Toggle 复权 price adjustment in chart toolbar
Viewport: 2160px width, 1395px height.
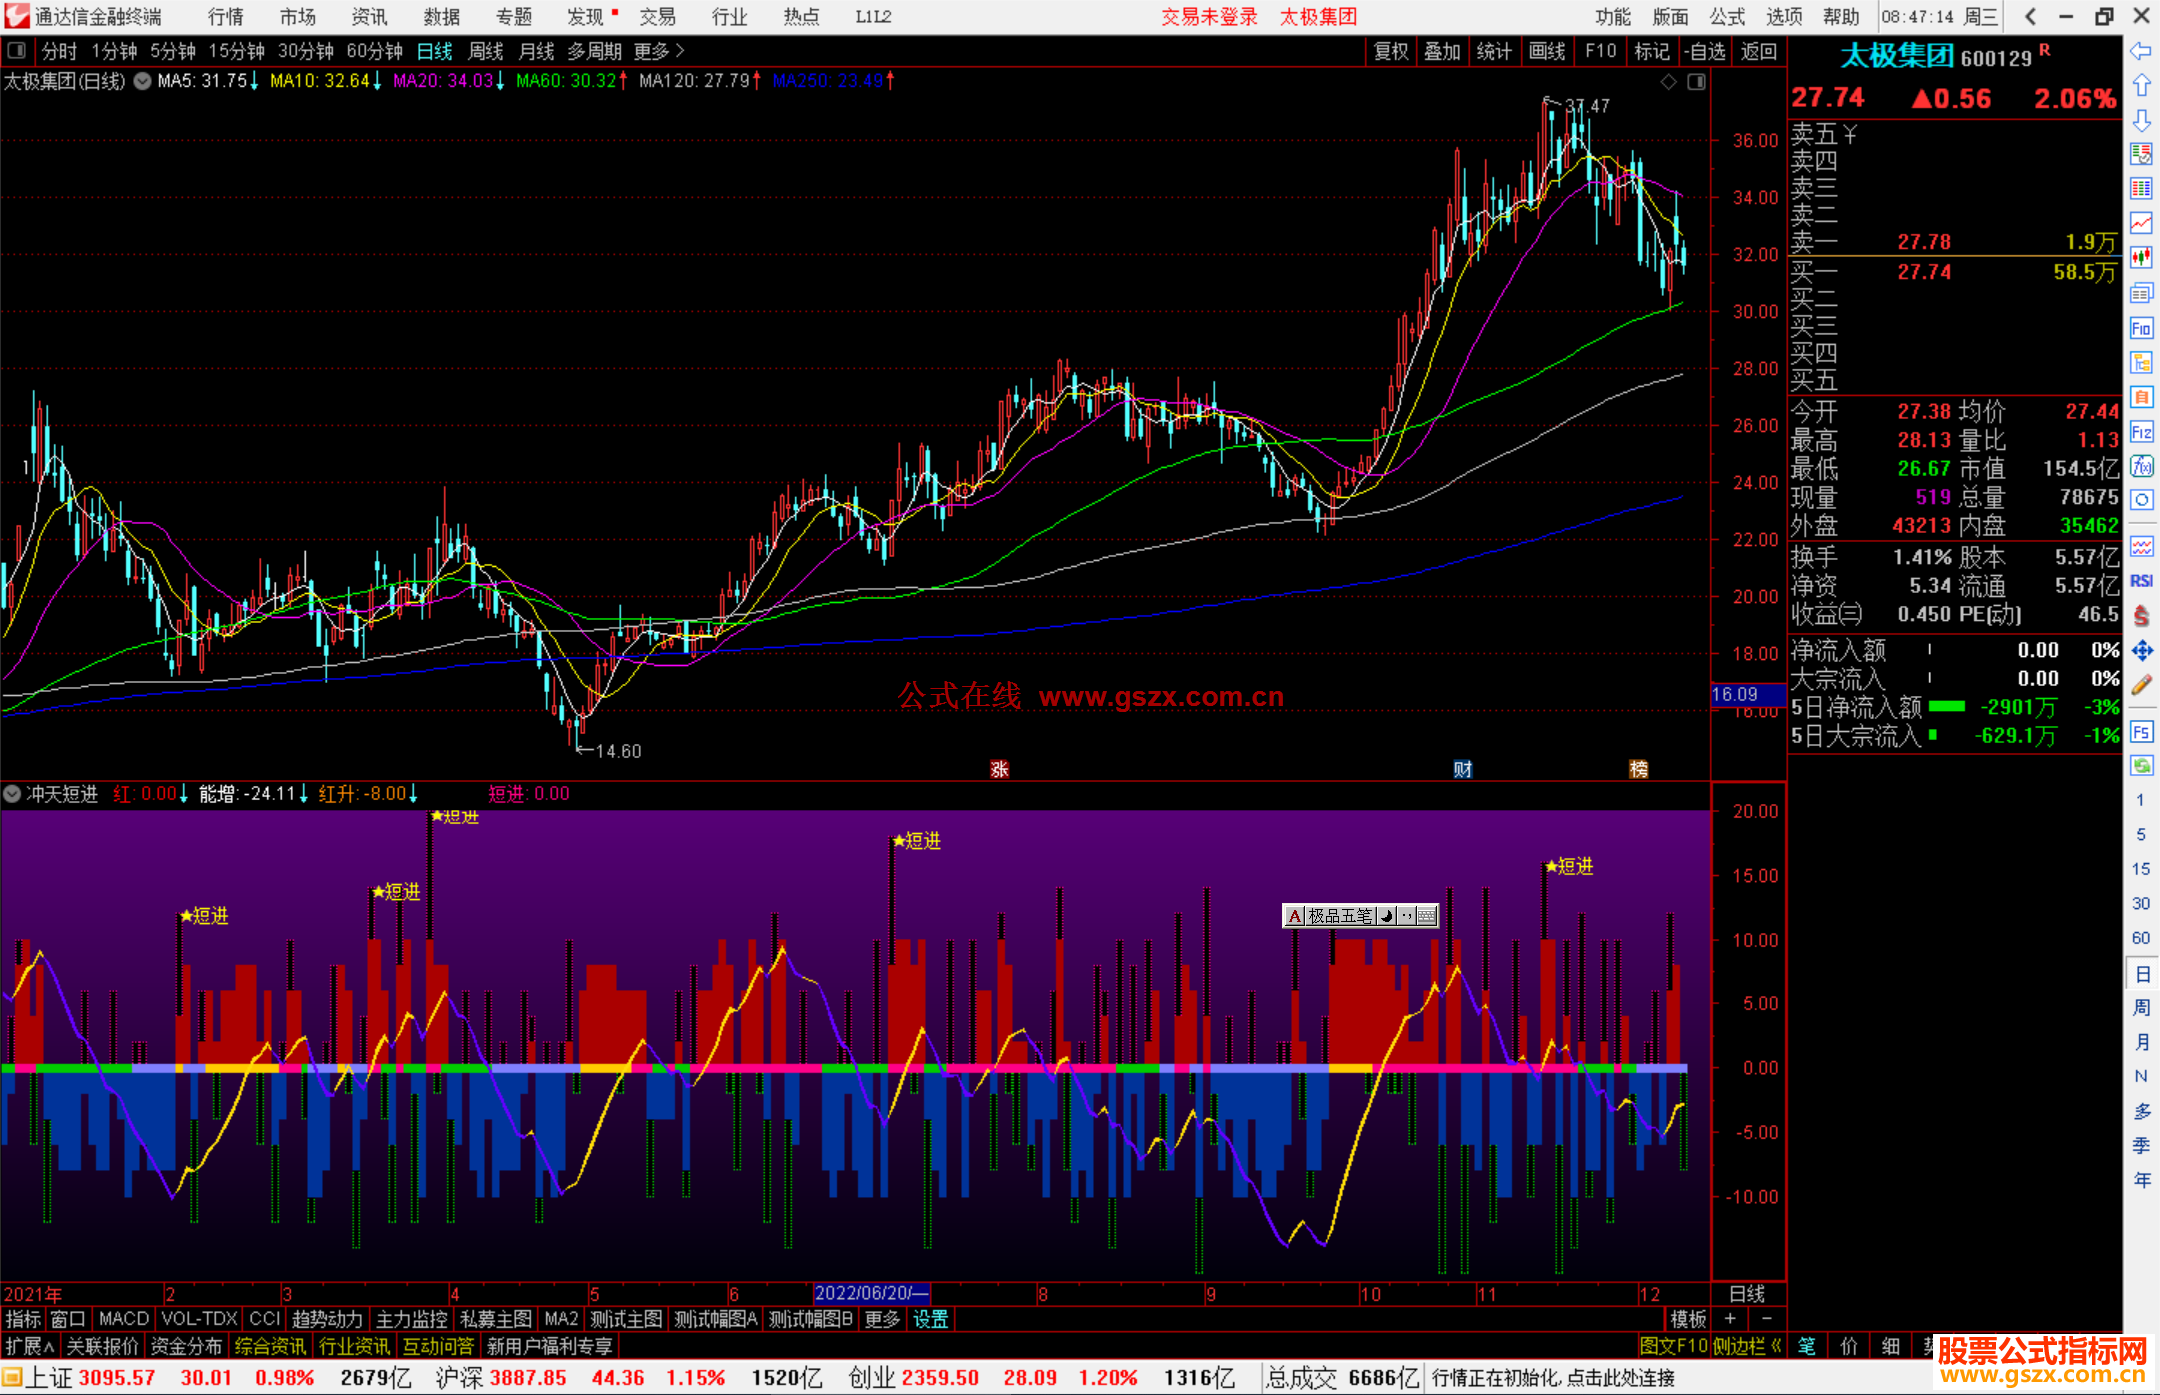pos(1390,51)
